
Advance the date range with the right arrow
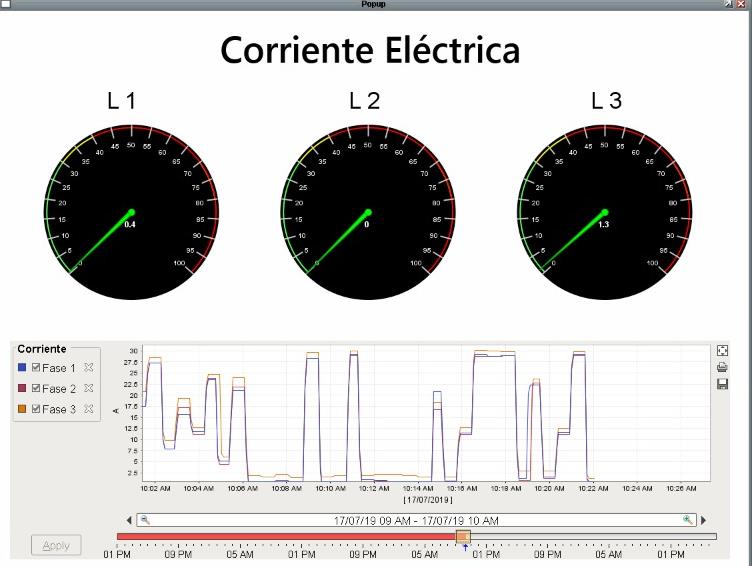pos(703,521)
